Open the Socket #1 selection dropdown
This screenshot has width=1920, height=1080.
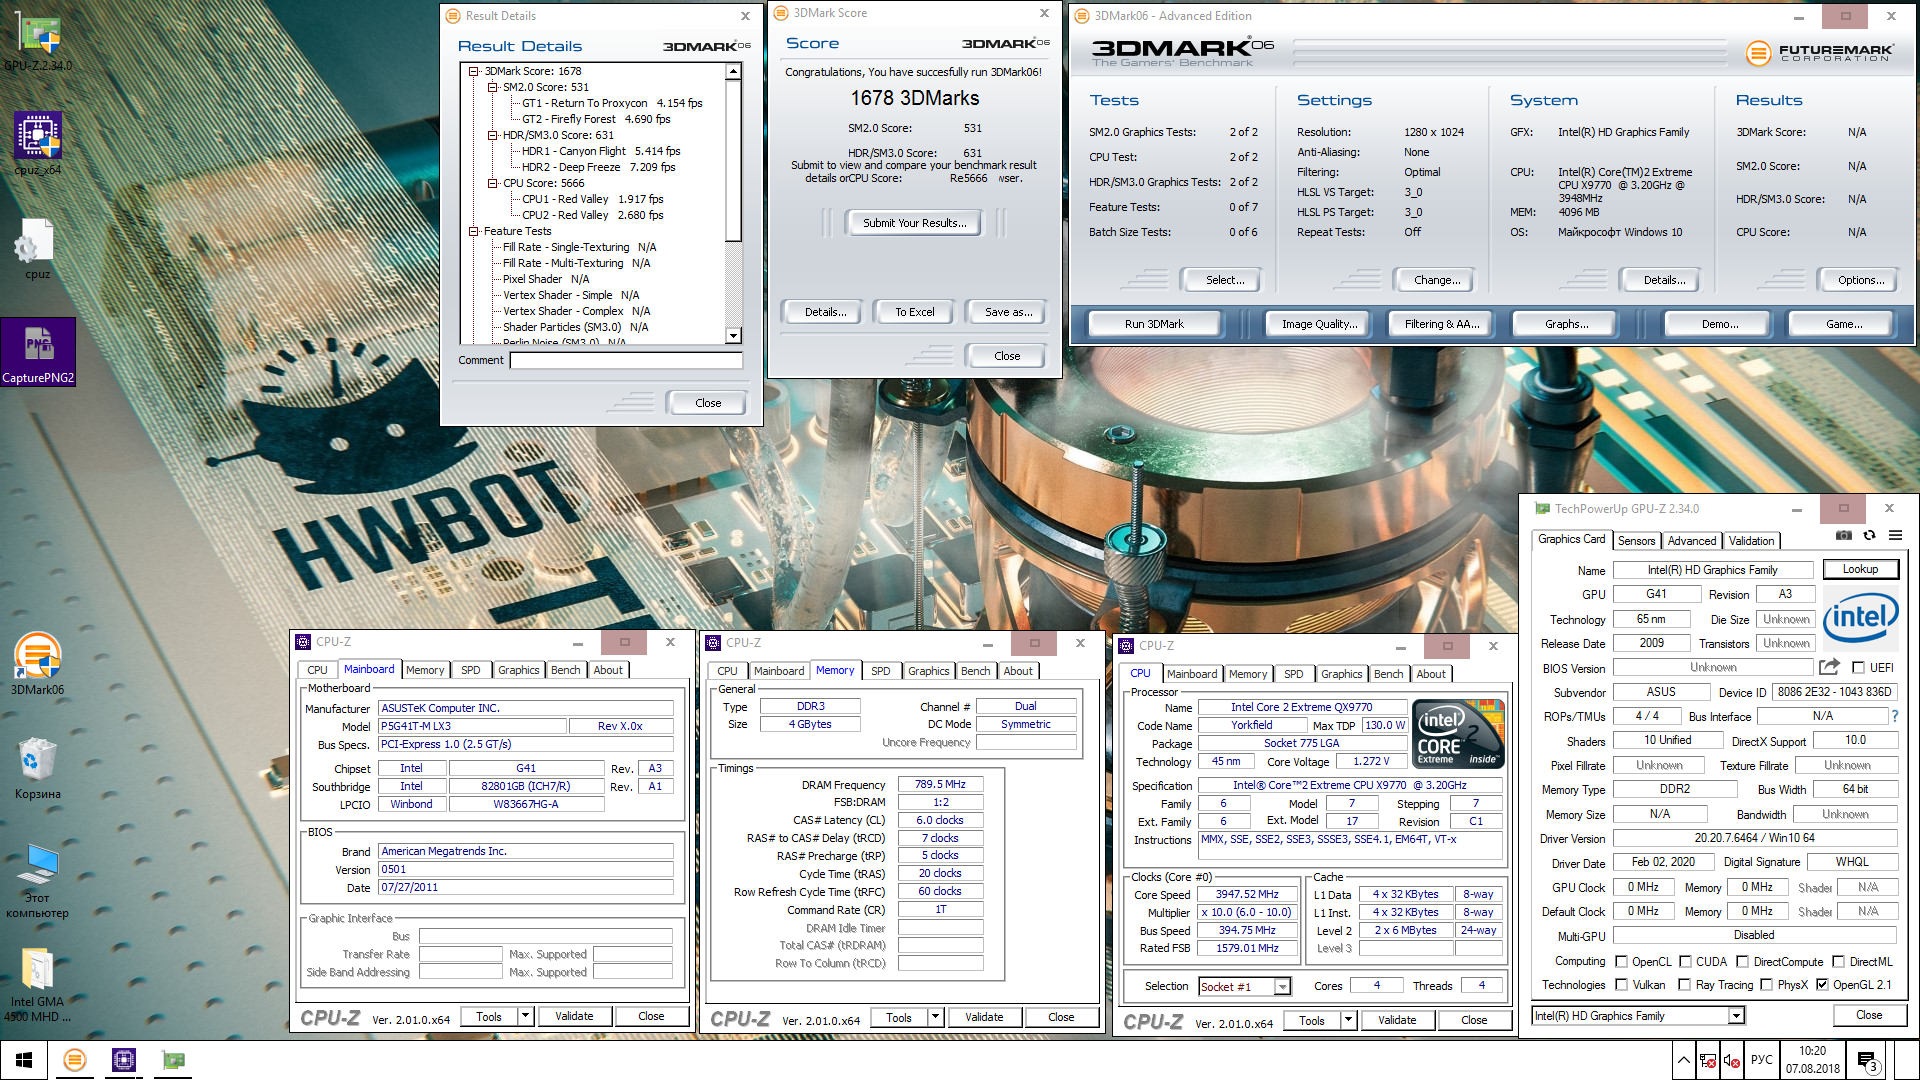1282,987
